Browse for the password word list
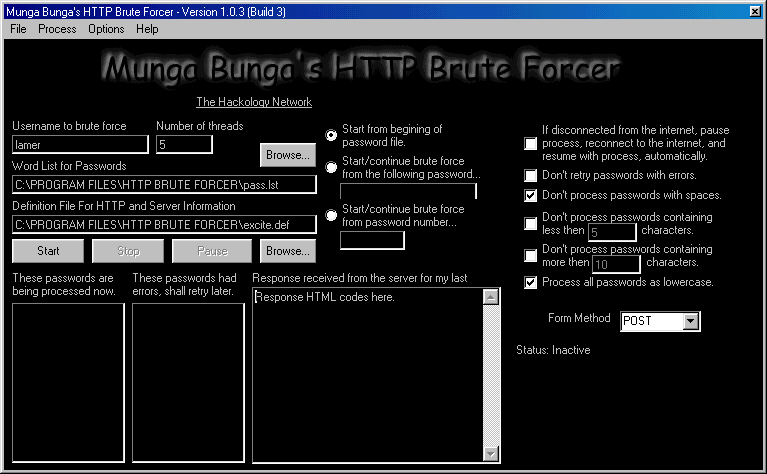Viewport: 767px width, 474px height. 287,155
